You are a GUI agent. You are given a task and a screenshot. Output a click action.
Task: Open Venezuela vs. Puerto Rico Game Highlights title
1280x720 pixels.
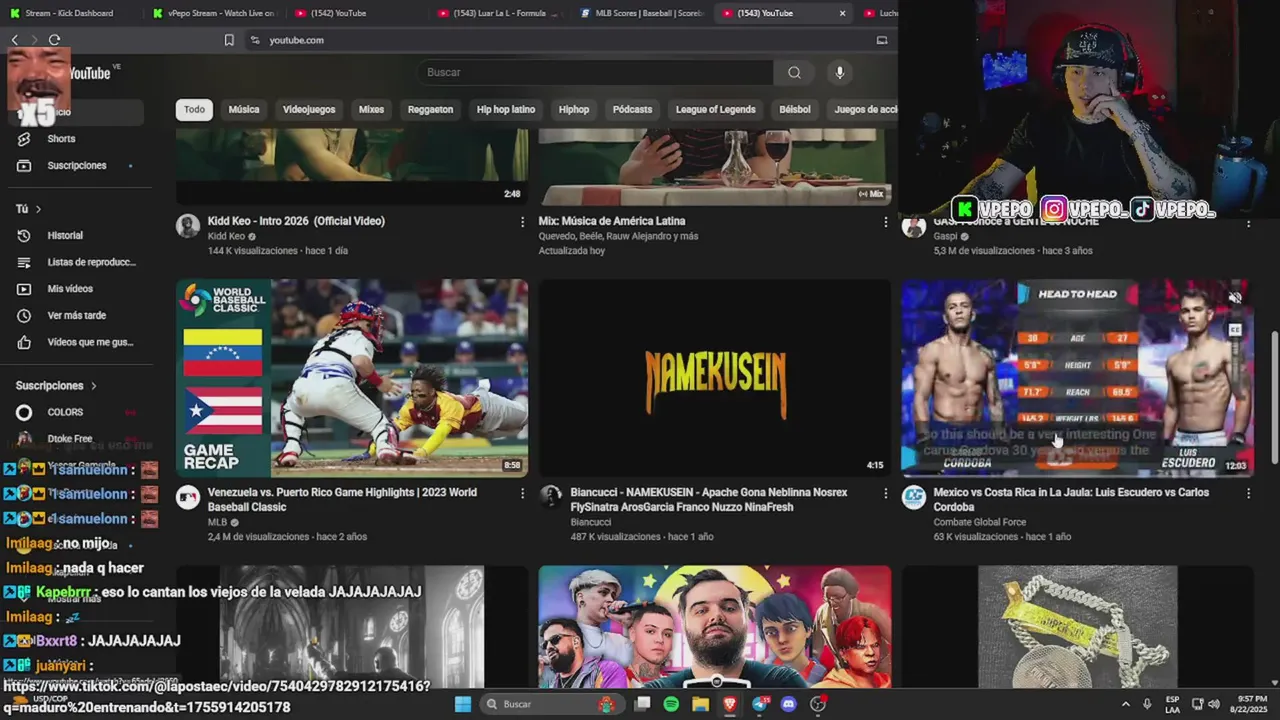342,499
